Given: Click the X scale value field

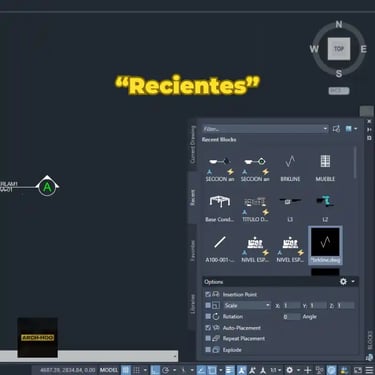Looking at the screenshot, I should (x=292, y=305).
